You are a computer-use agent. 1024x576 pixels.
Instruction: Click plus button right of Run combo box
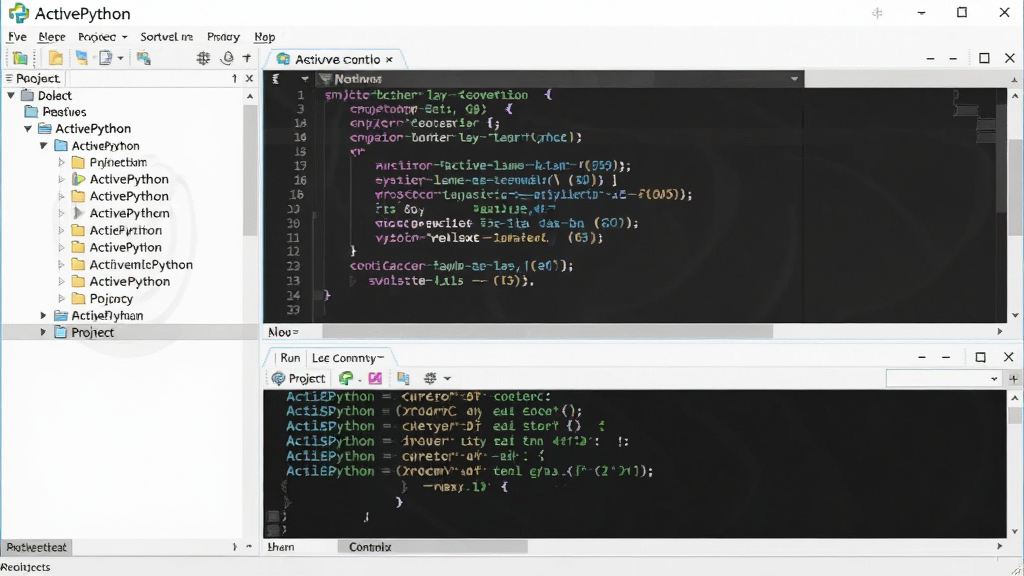click(x=1014, y=379)
